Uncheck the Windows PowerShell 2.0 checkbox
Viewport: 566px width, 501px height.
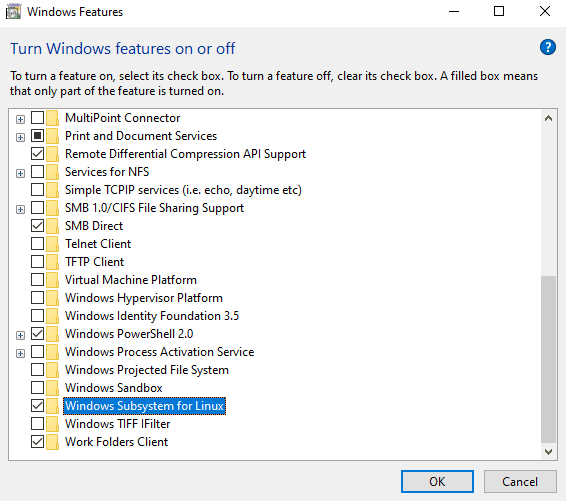[x=38, y=334]
